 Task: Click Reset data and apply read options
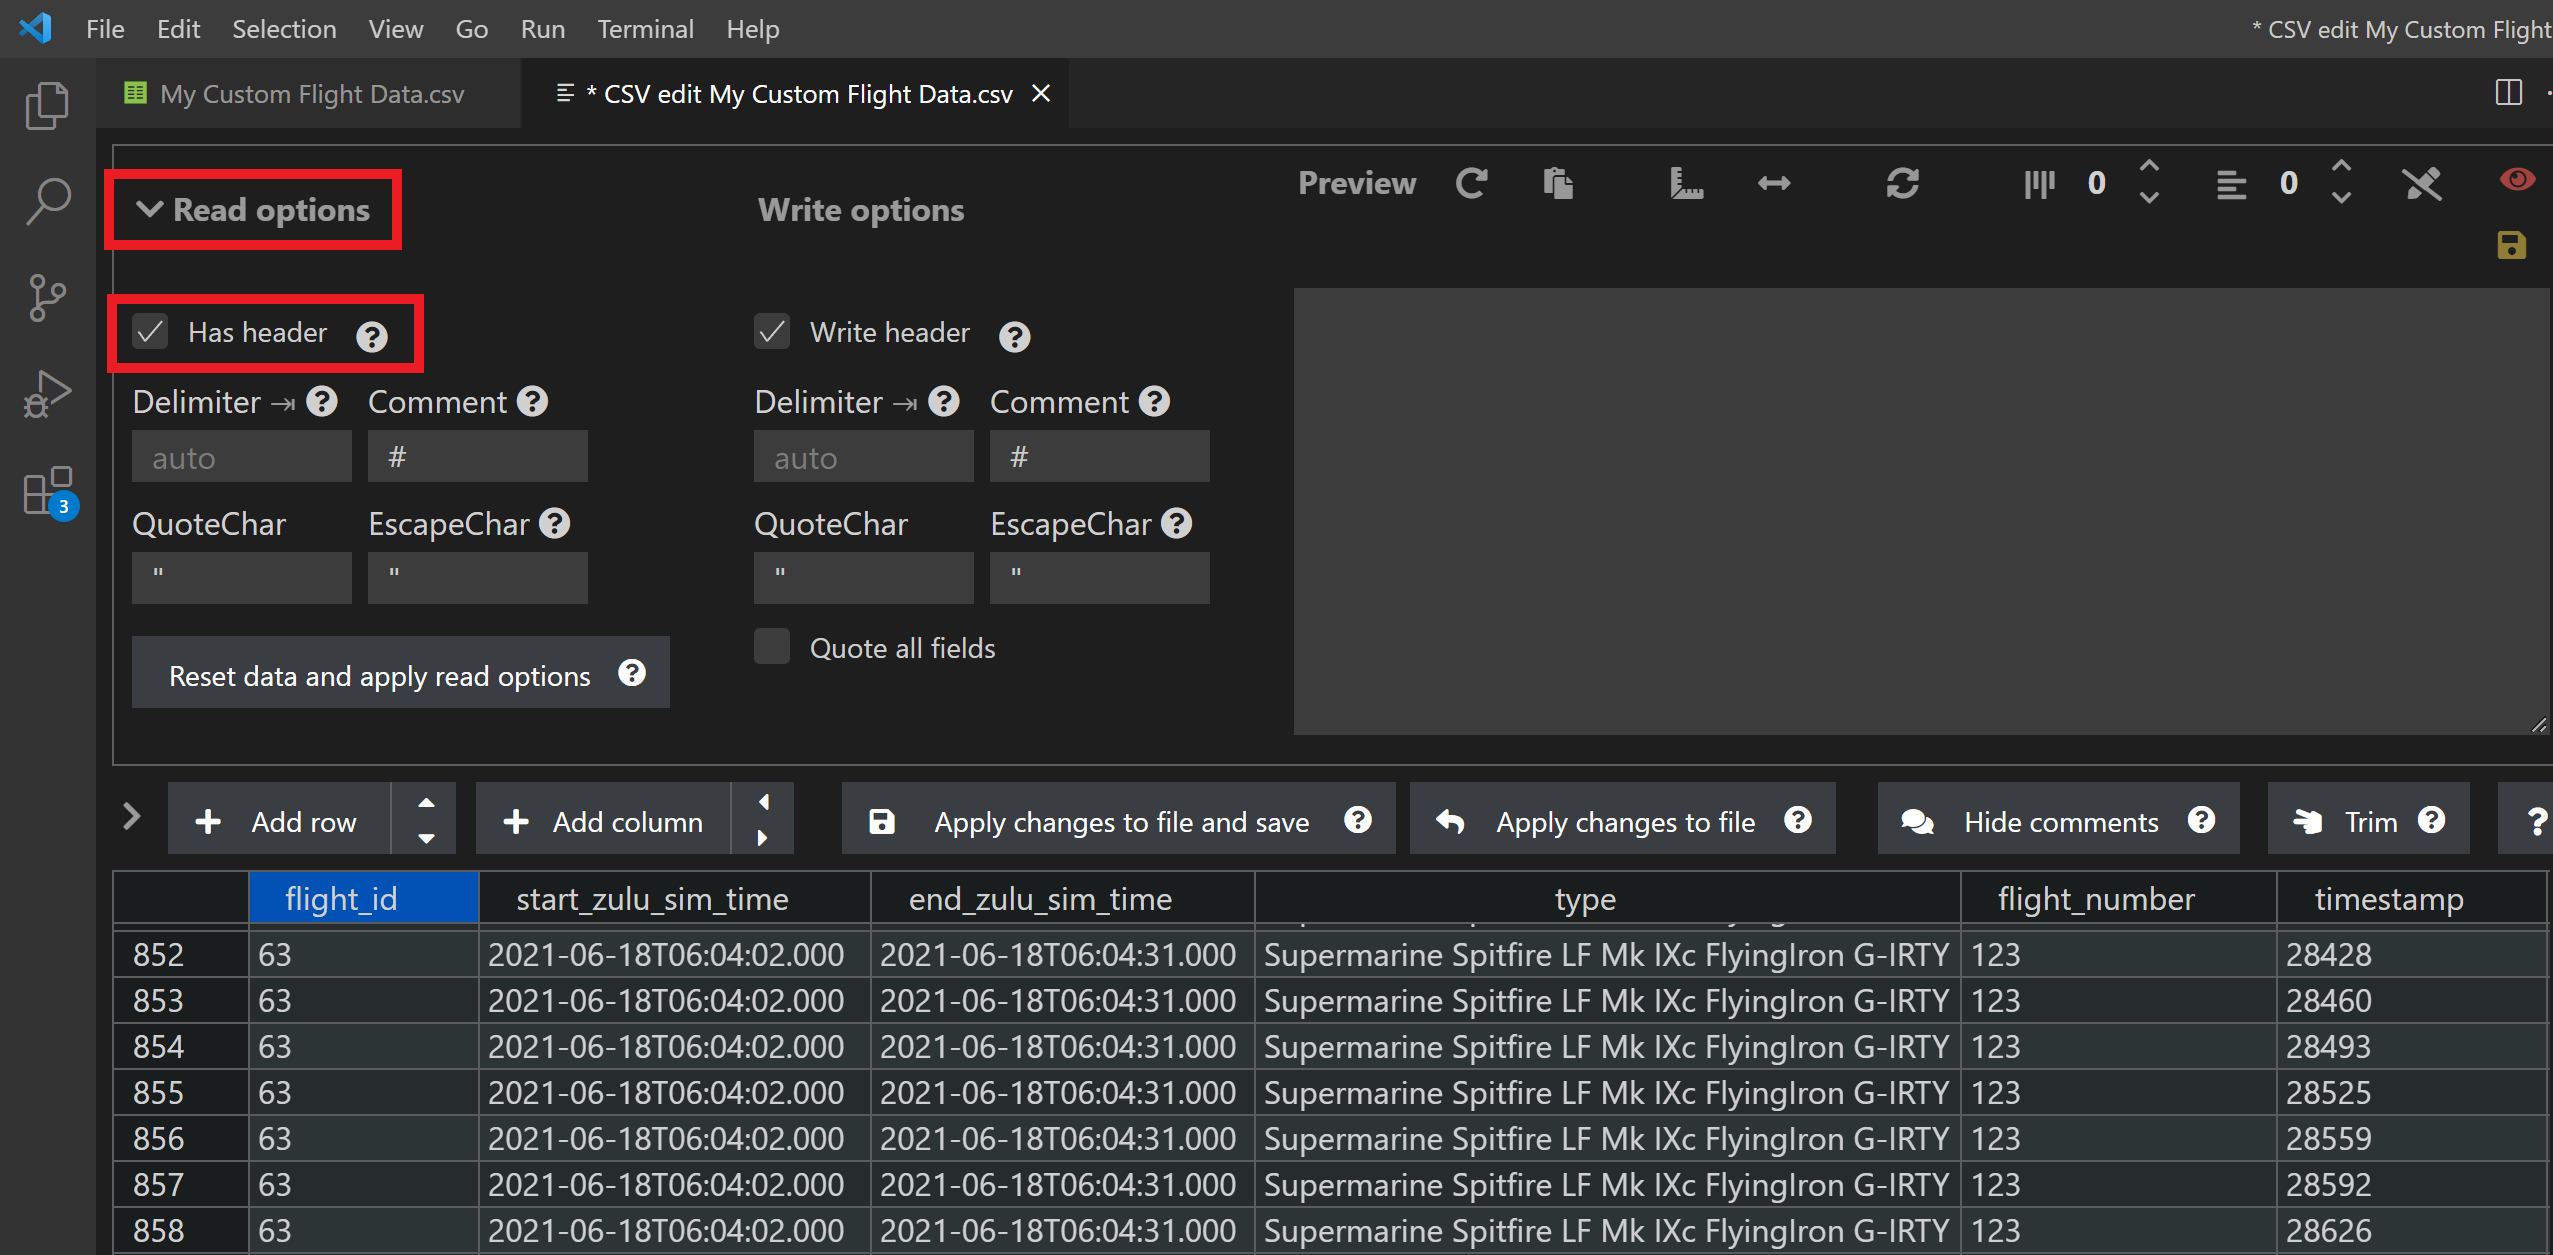[380, 676]
